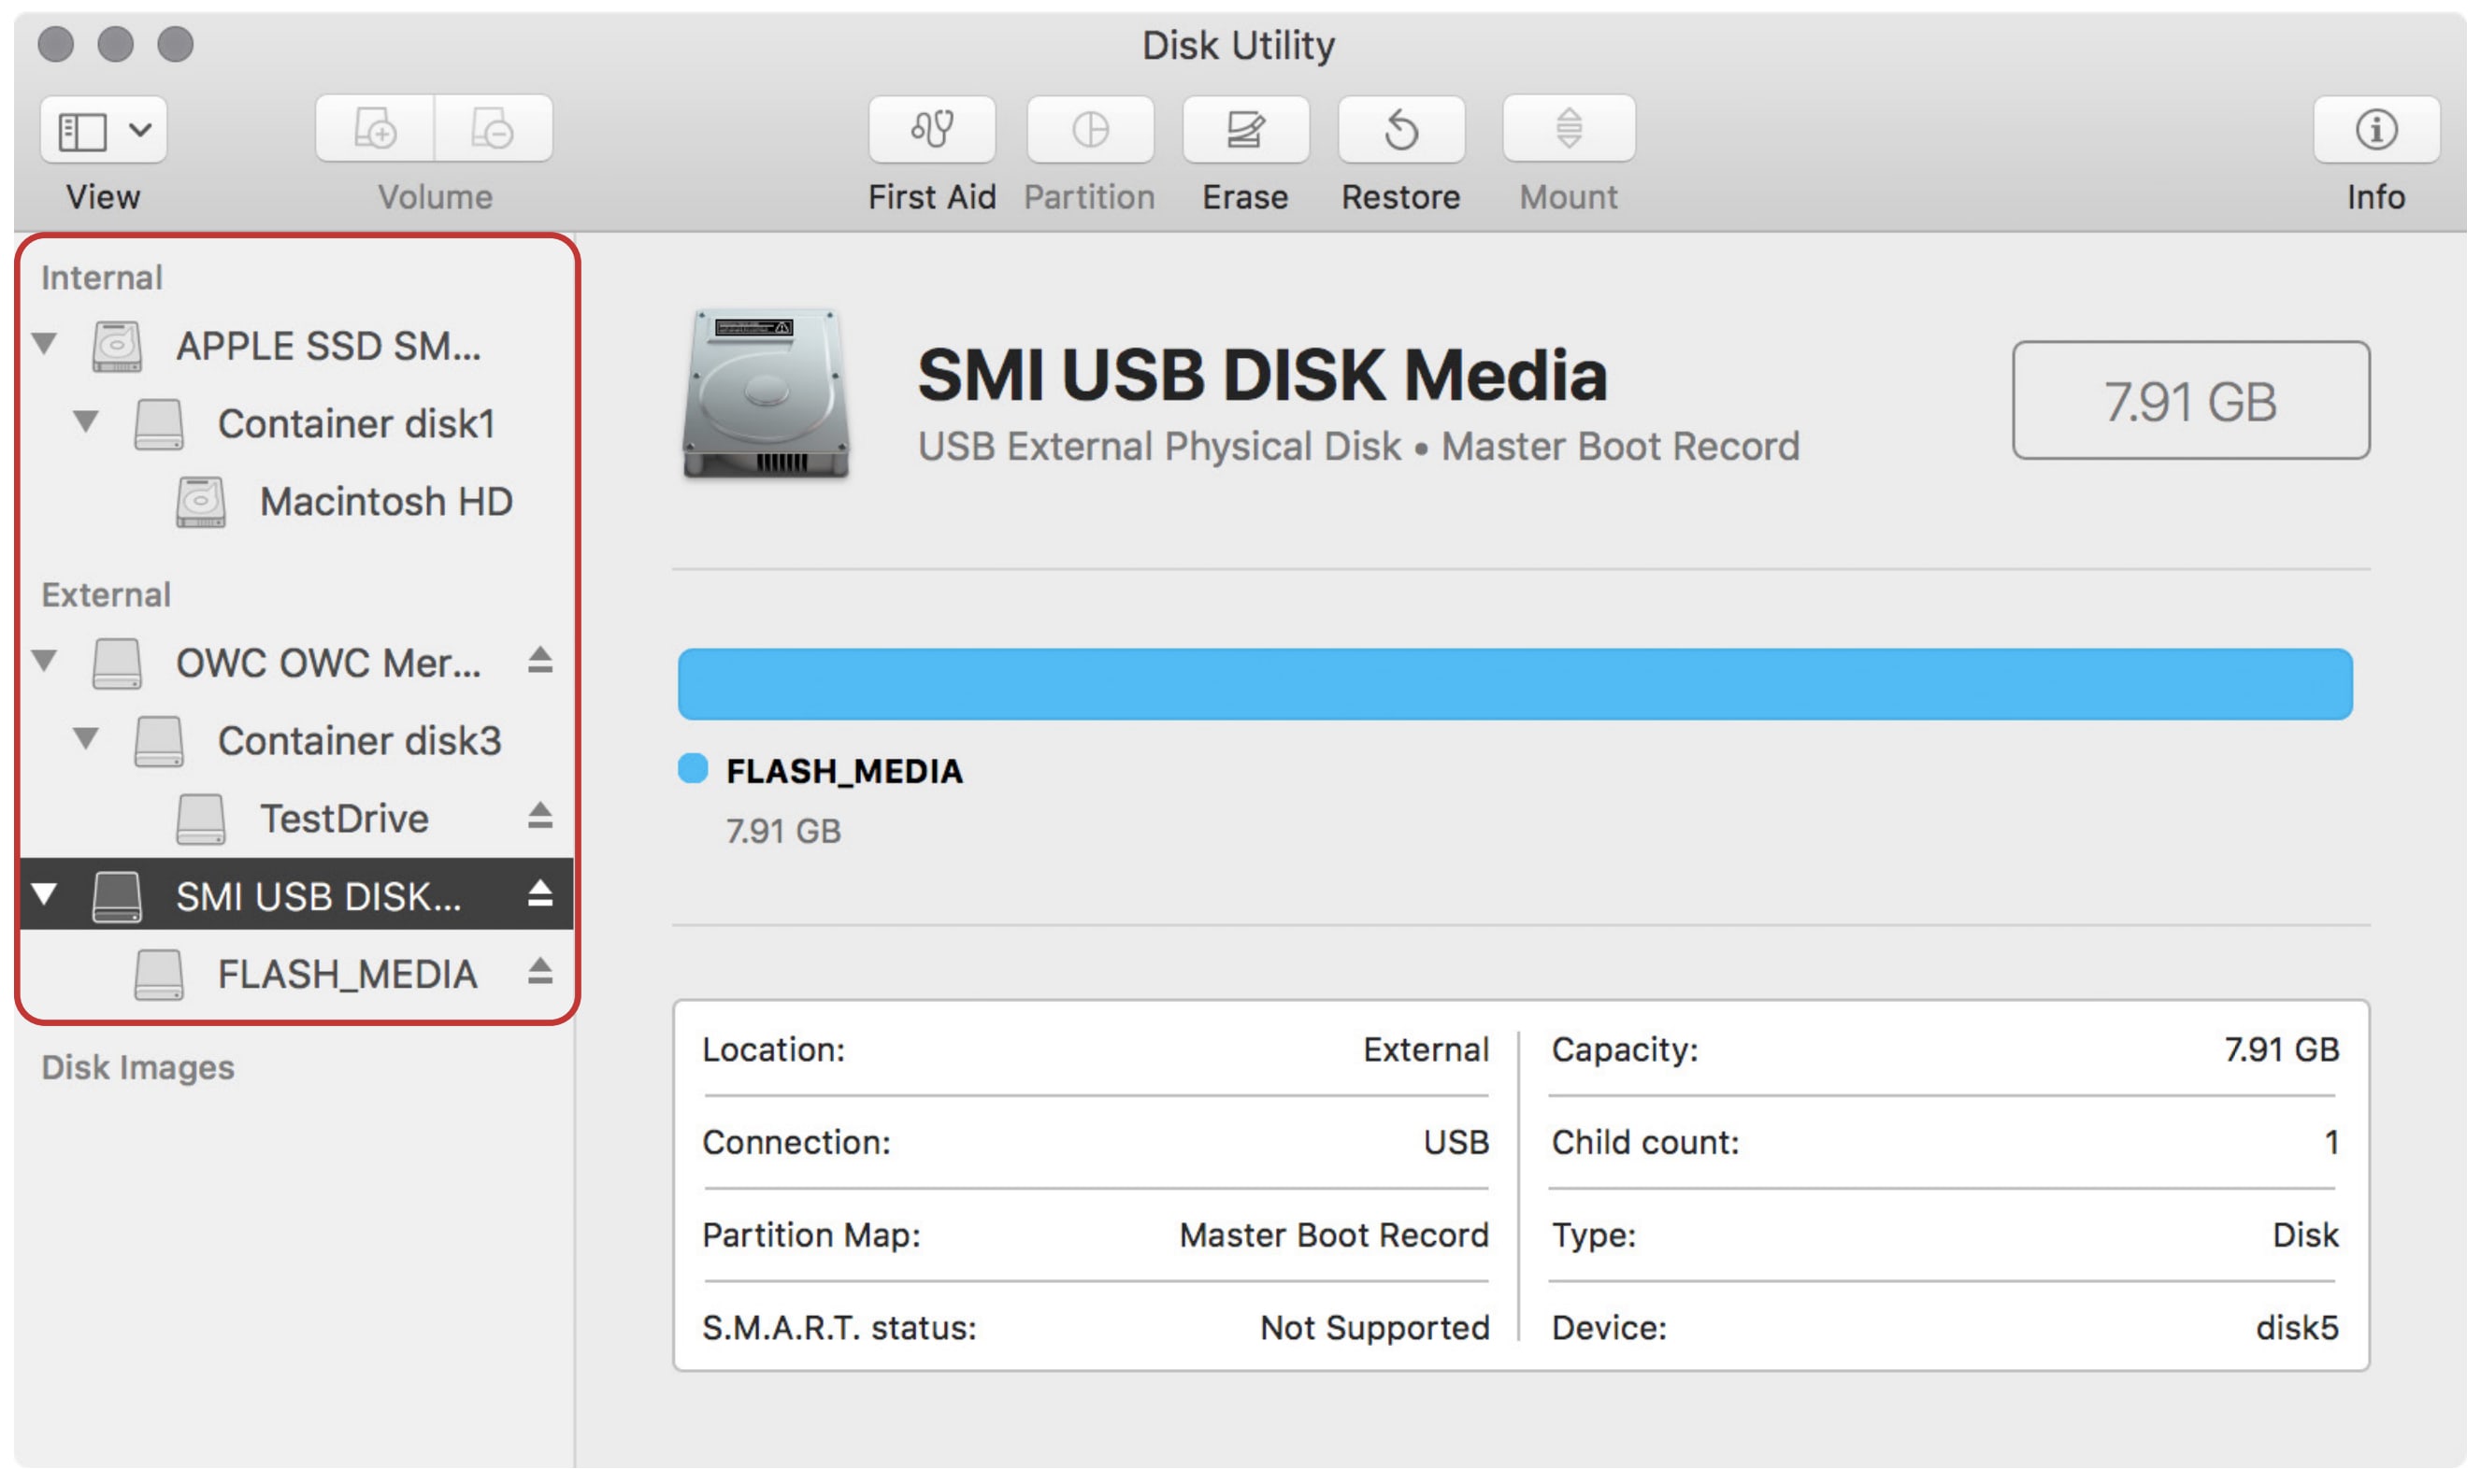Screen dimensions: 2481x1484
Task: Click the add volume plus icon
Action: tap(375, 129)
